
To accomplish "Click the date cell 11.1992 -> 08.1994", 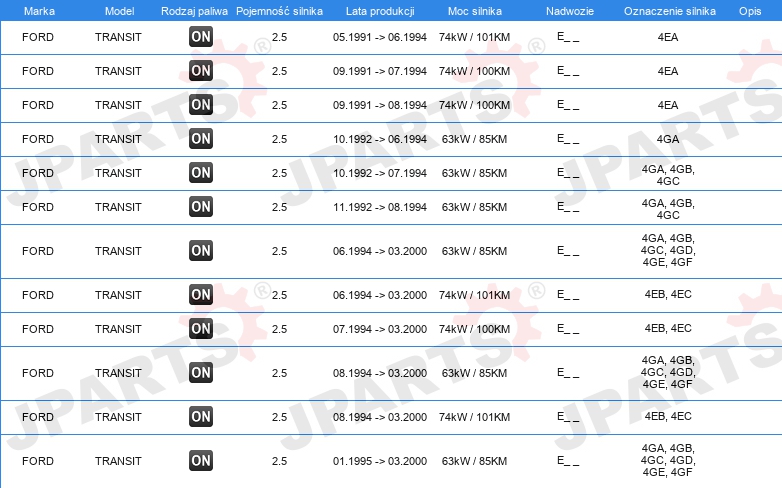I will [380, 207].
